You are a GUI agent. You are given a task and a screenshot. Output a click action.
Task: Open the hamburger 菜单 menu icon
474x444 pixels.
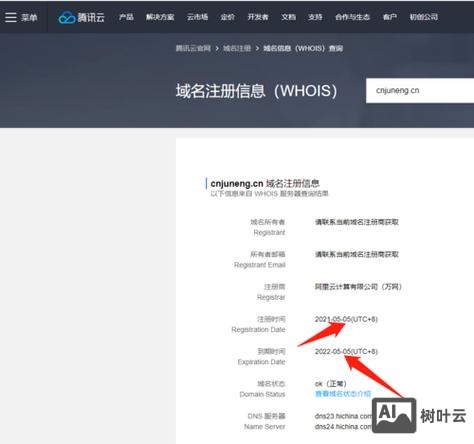point(11,17)
